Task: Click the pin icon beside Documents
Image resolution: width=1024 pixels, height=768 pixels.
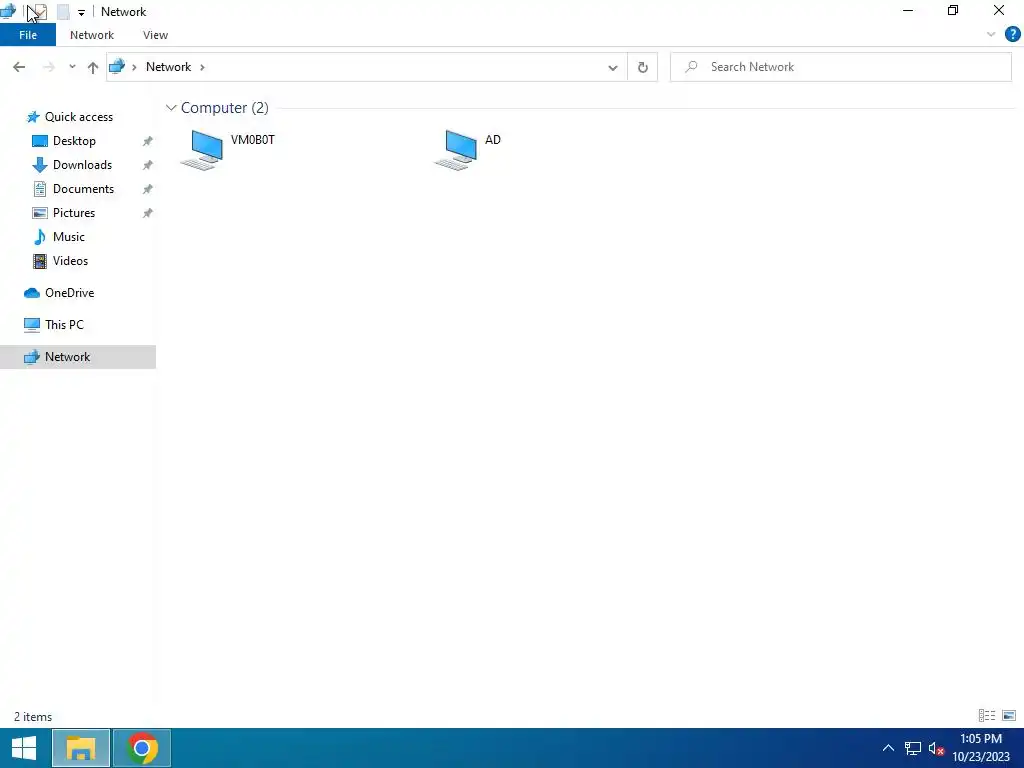Action: (x=148, y=189)
